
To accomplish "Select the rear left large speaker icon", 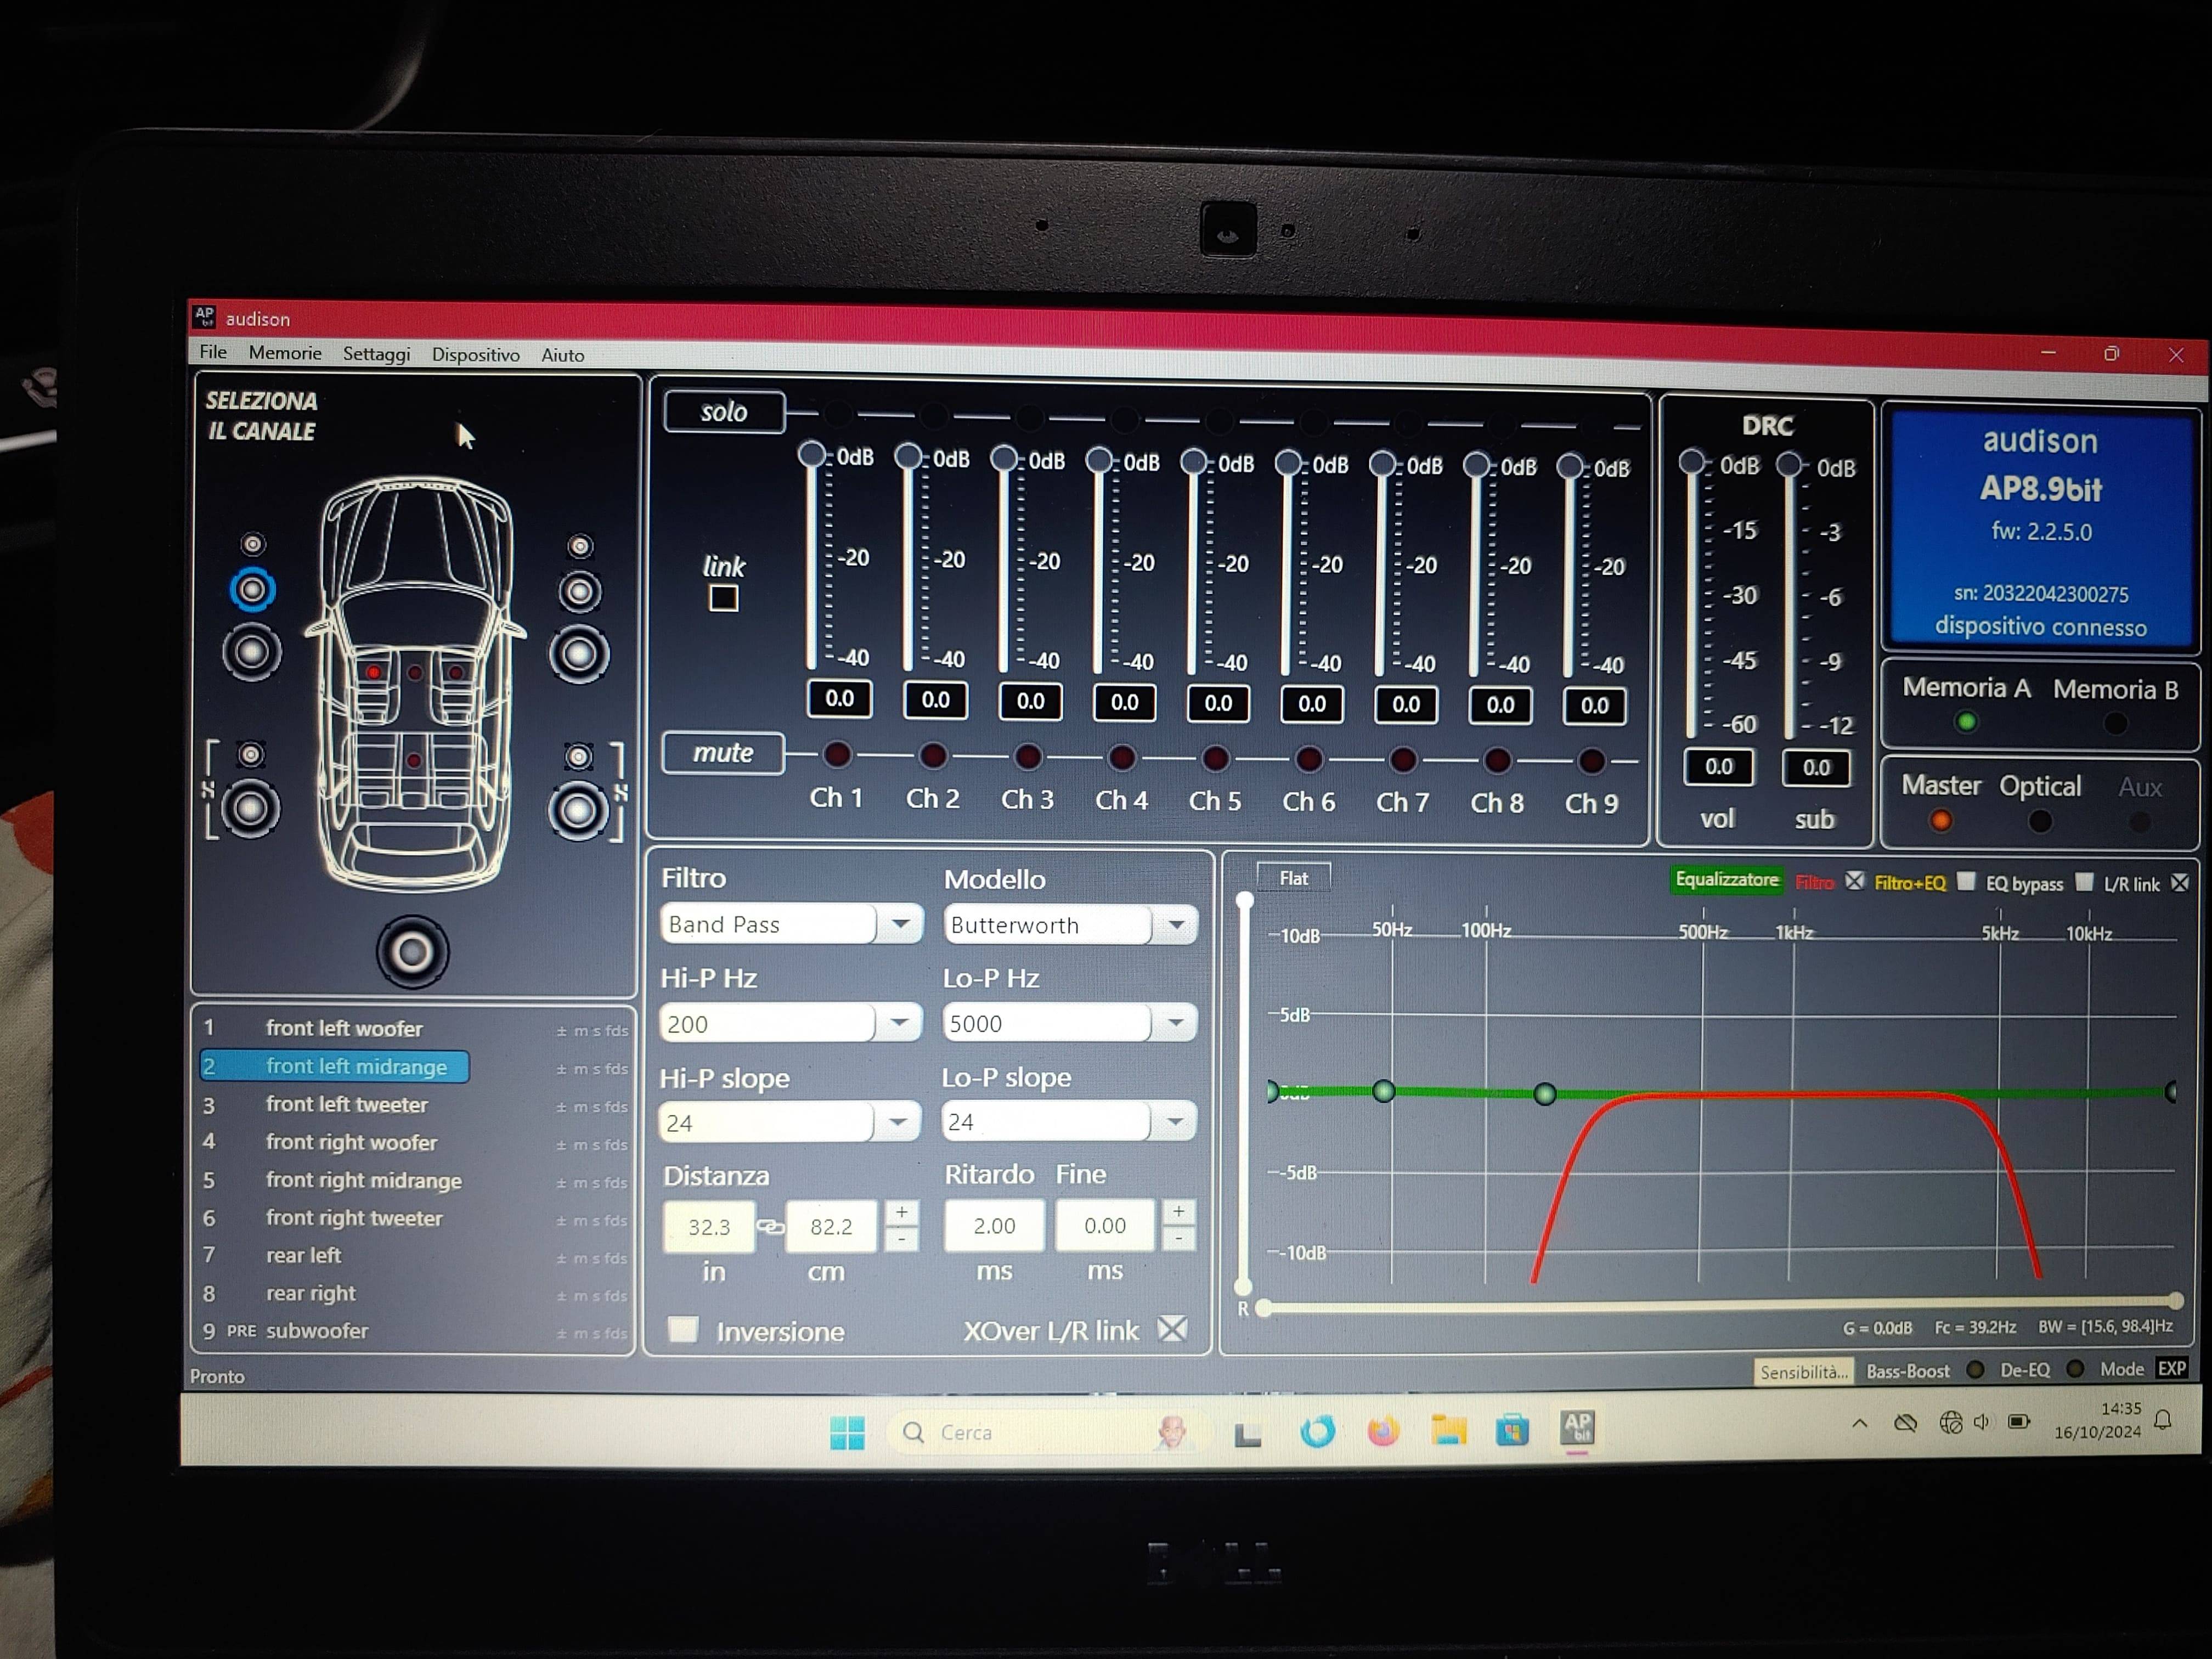I will (x=250, y=808).
